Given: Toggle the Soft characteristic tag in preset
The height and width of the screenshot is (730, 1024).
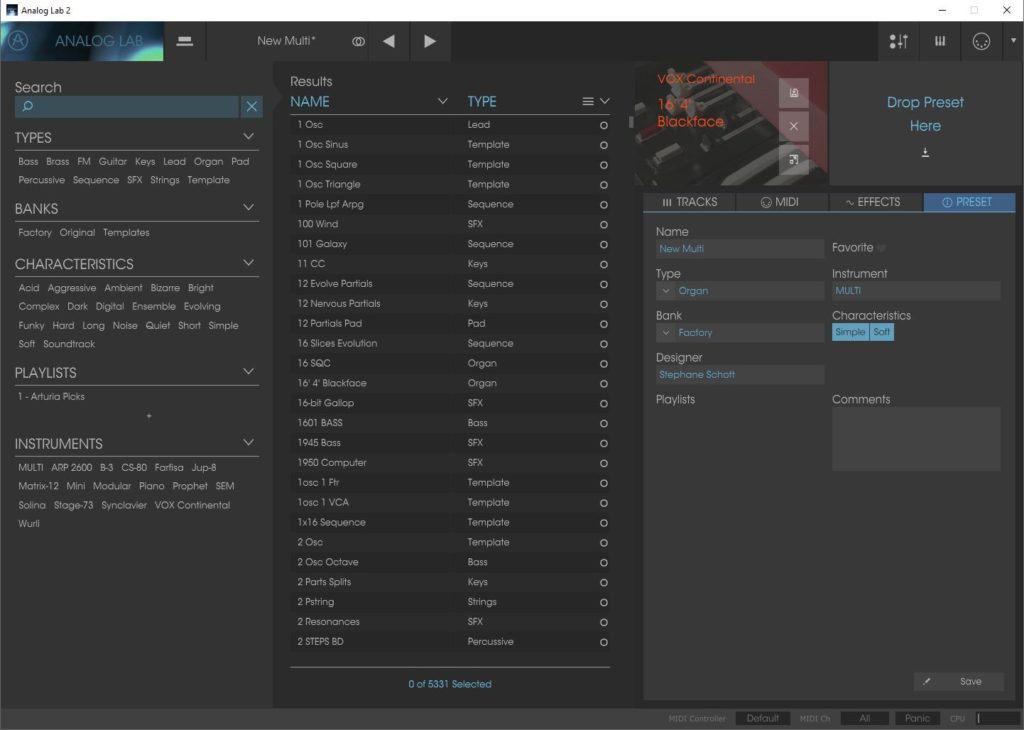Looking at the screenshot, I should [882, 332].
